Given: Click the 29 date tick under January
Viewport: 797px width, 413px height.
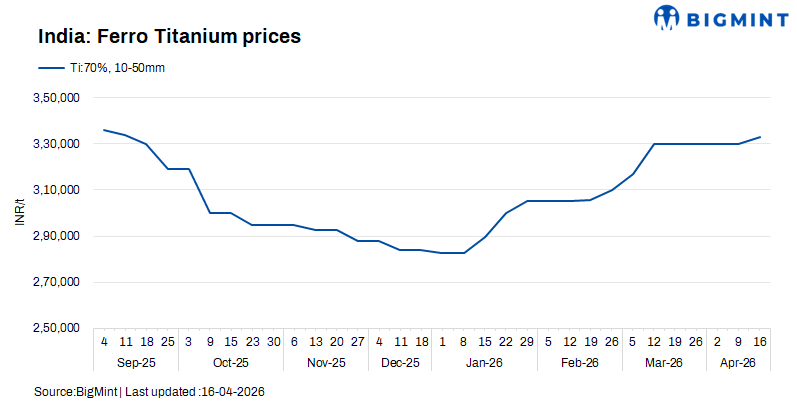Looking at the screenshot, I should tap(527, 342).
